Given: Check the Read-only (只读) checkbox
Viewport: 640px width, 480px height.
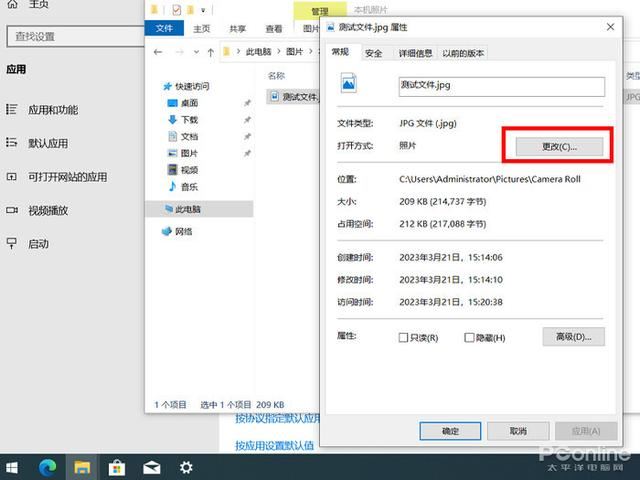Looking at the screenshot, I should point(403,338).
